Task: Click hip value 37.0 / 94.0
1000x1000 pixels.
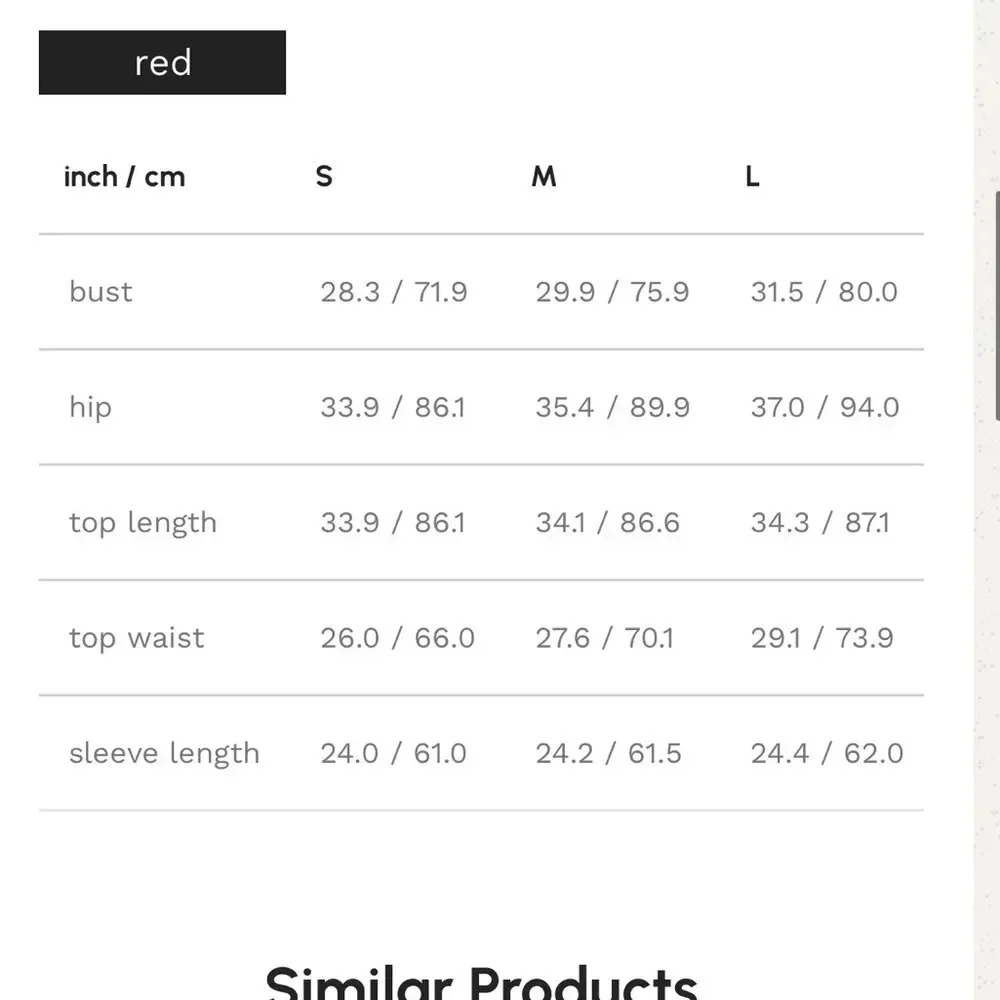Action: 825,407
